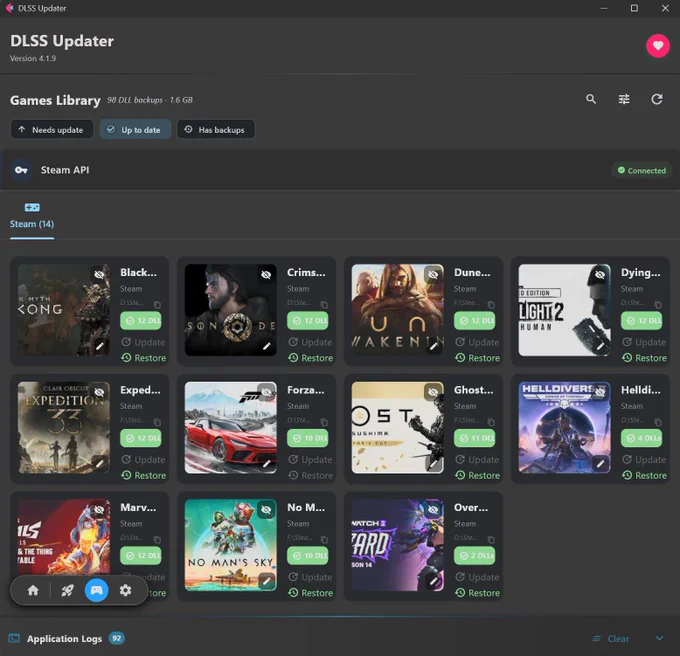Hide Expedition 33 from library

coord(99,392)
